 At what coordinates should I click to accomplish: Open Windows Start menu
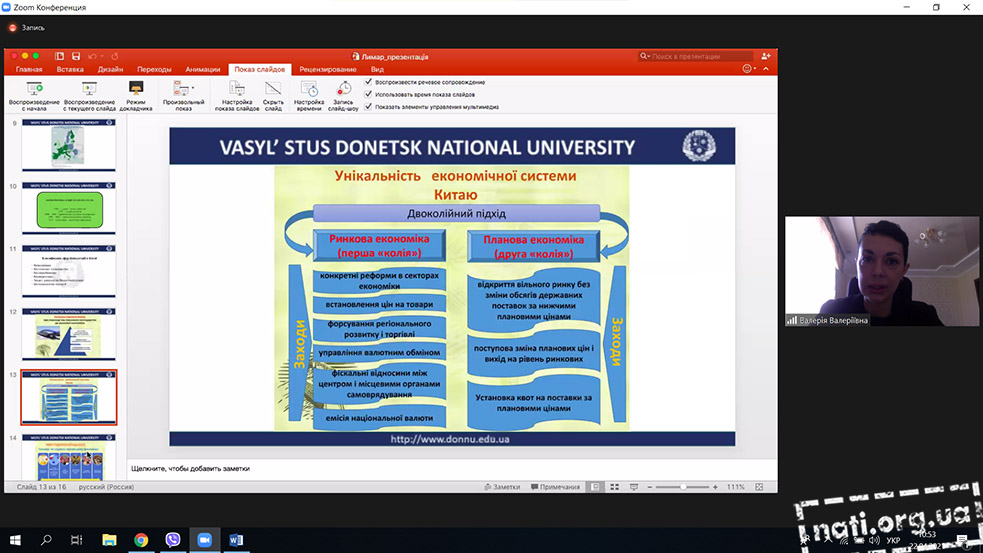15,540
